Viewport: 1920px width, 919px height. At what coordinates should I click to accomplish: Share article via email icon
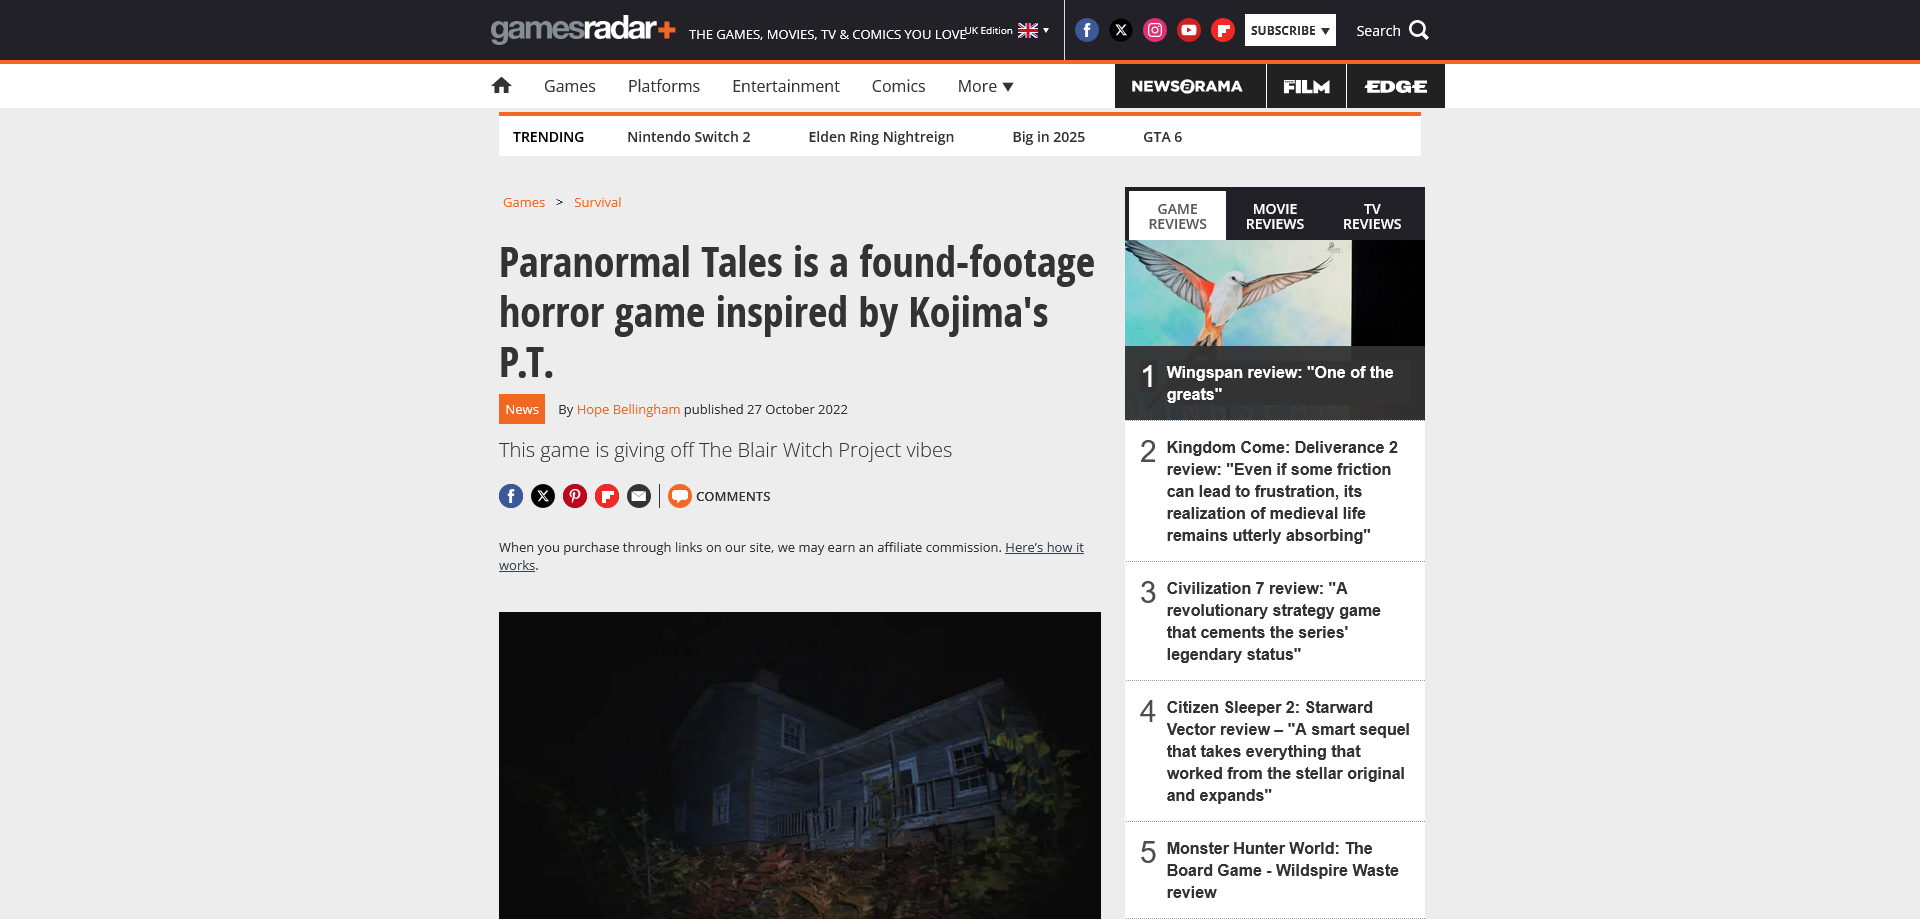tap(639, 496)
